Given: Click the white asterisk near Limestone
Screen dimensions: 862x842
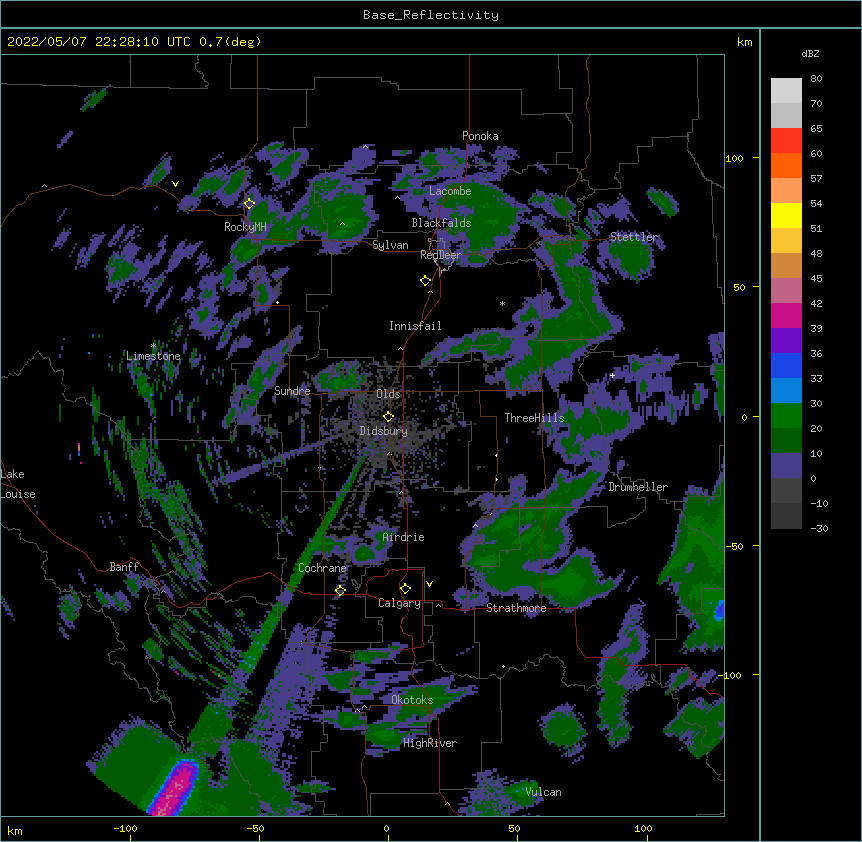Looking at the screenshot, I should click(x=153, y=346).
